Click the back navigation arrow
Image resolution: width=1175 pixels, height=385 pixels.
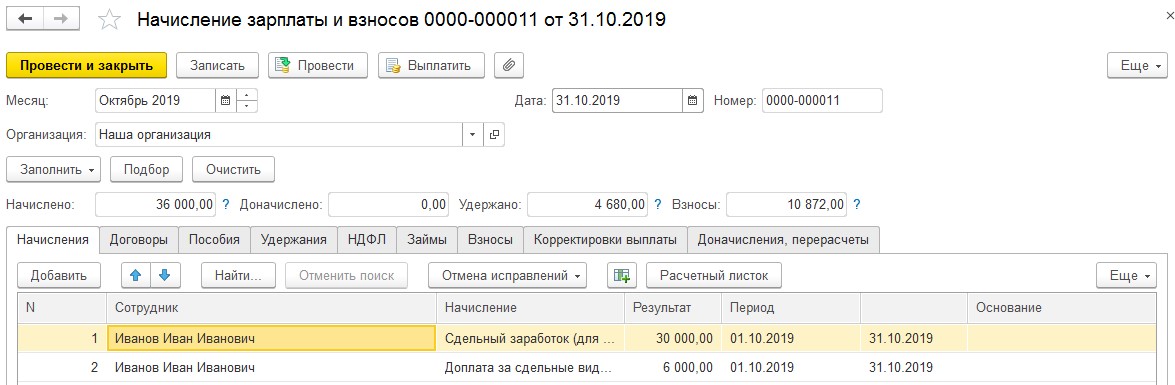(25, 19)
